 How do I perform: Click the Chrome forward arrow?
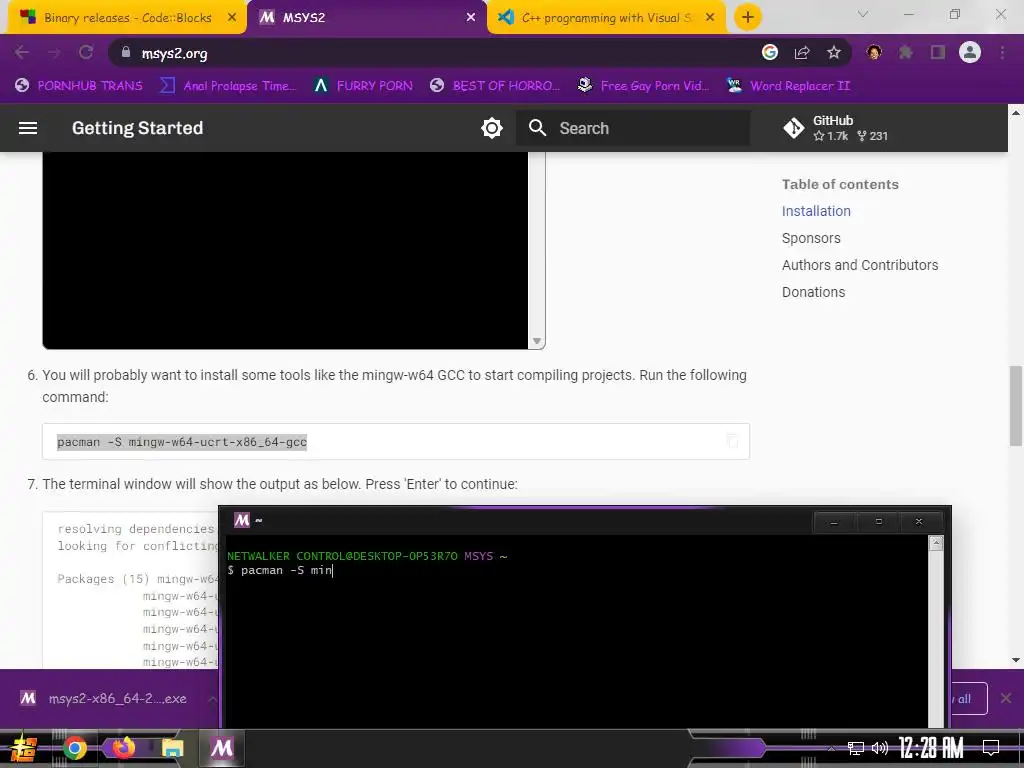tap(54, 52)
